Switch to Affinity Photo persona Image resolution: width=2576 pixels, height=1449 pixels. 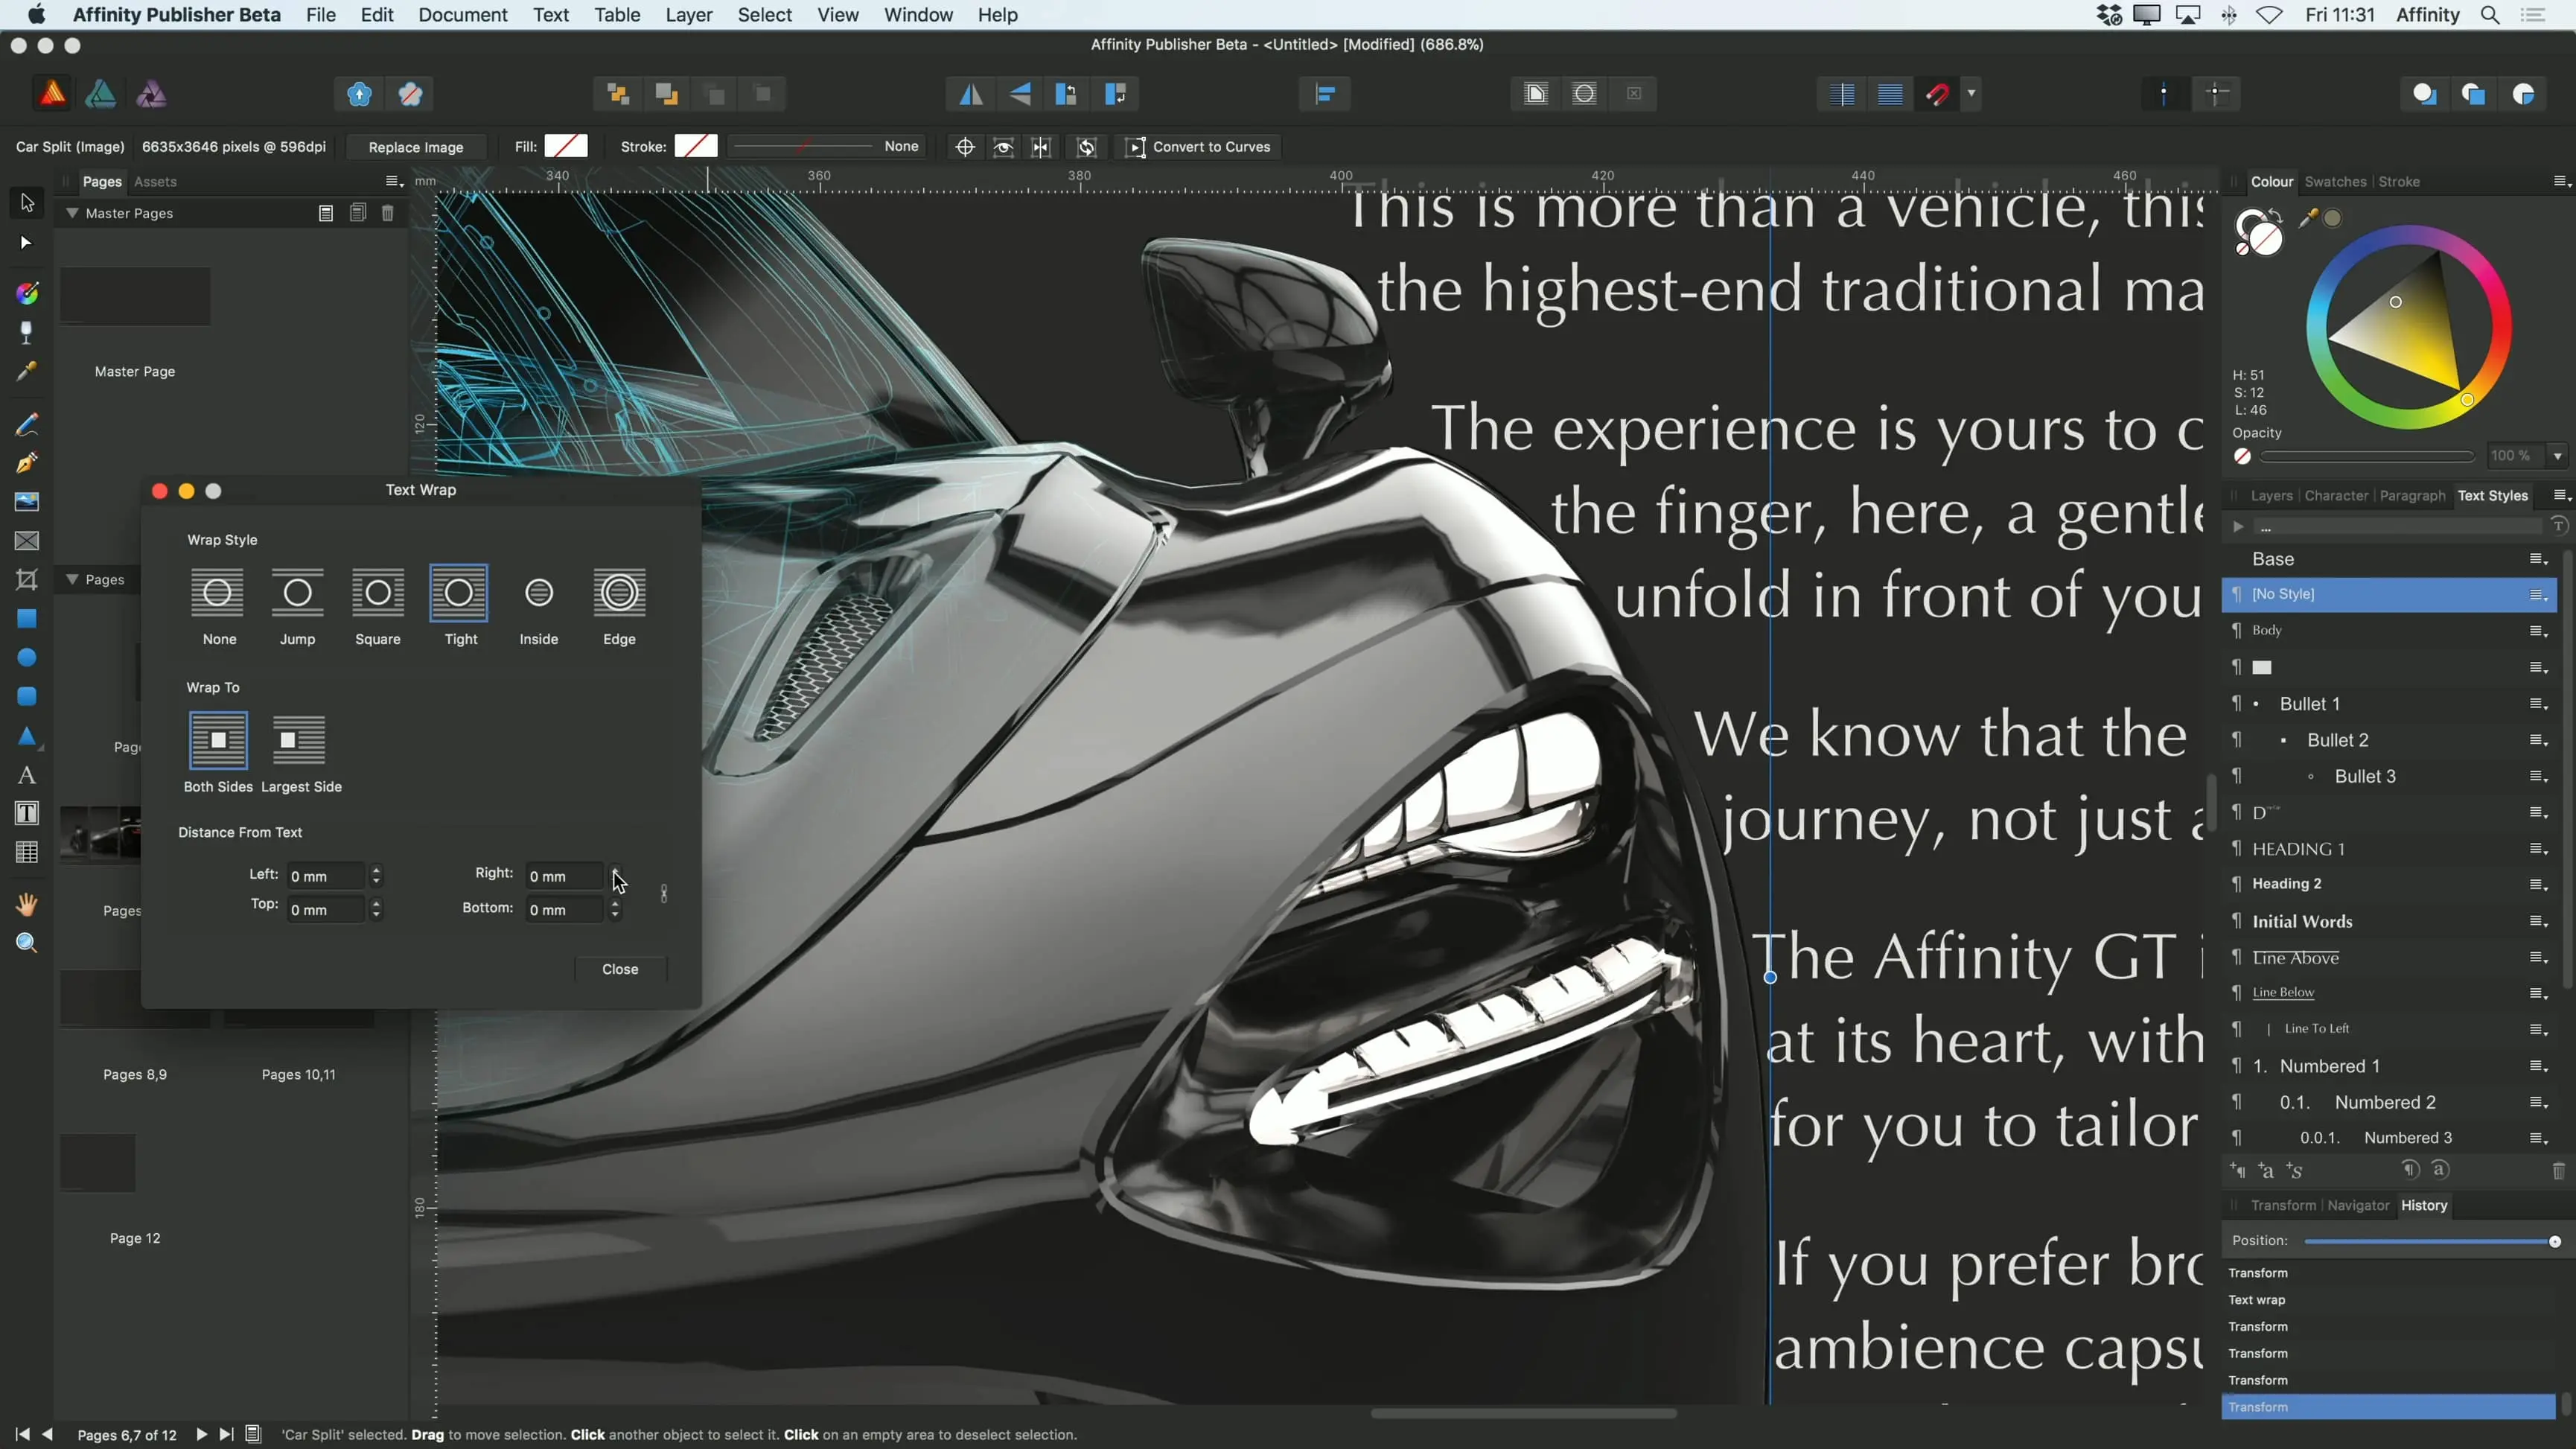point(151,94)
